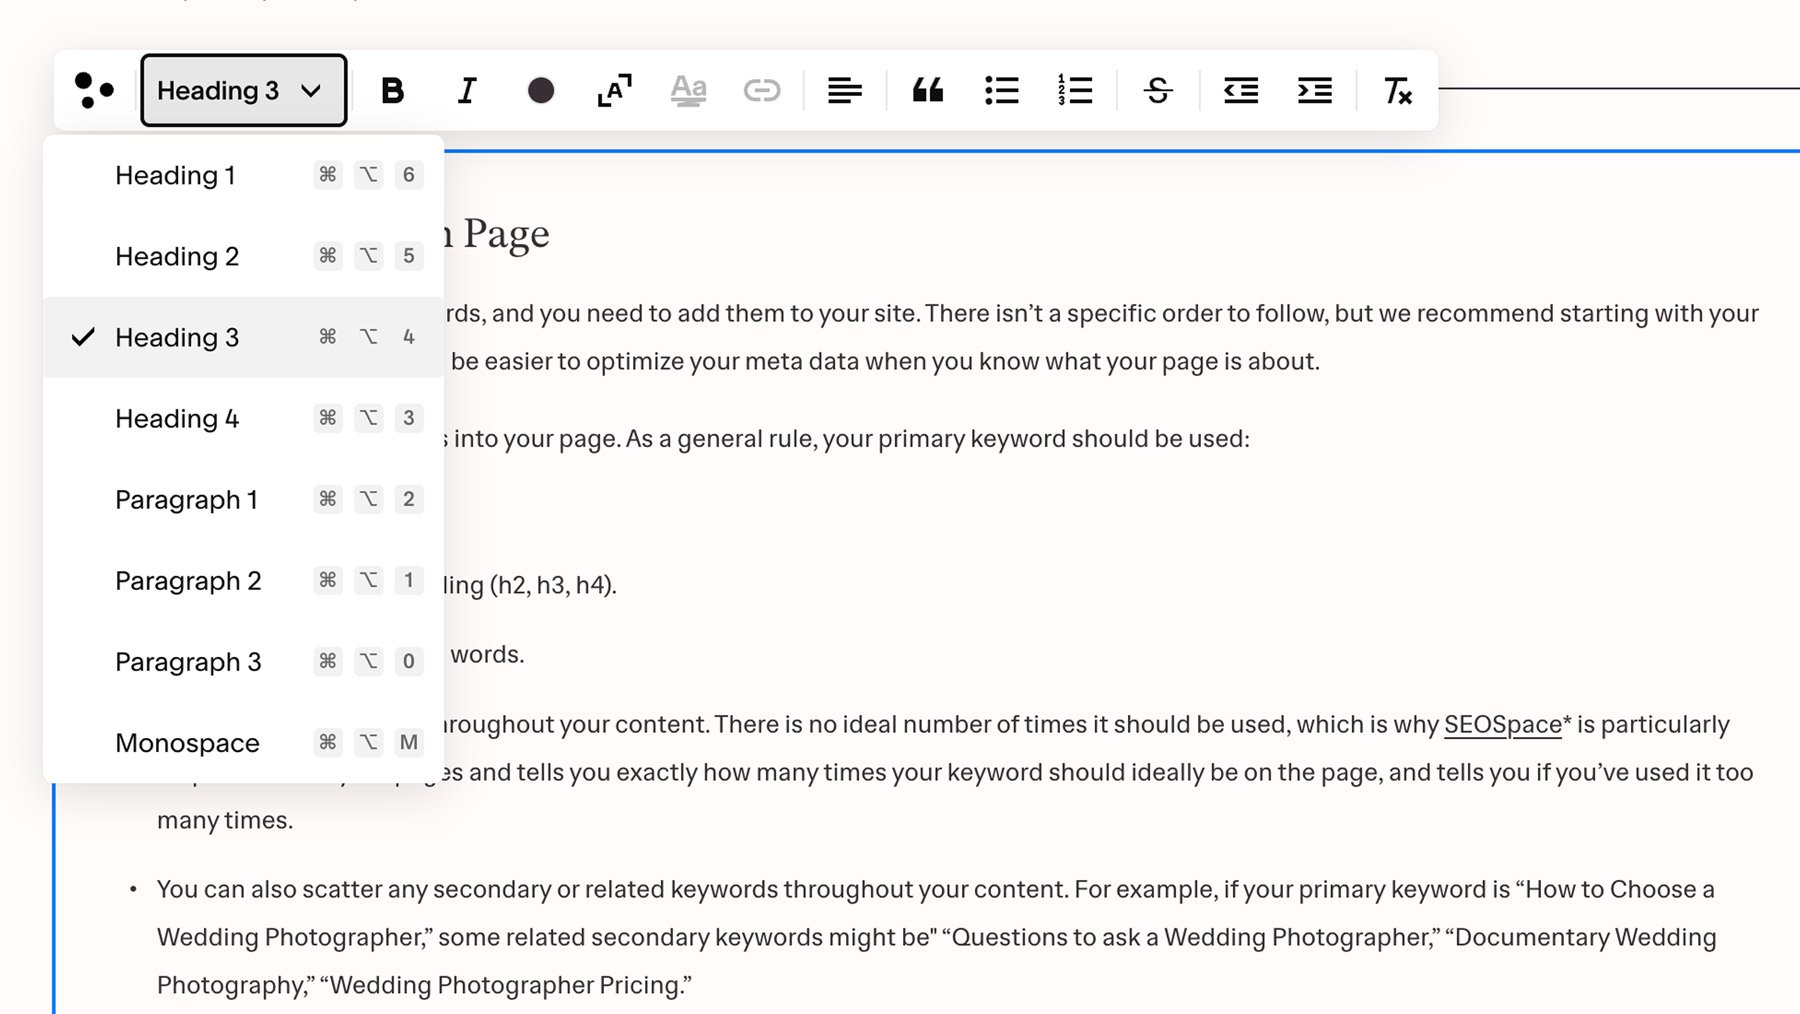Toggle bold formatting
The image size is (1800, 1014).
pyautogui.click(x=393, y=91)
